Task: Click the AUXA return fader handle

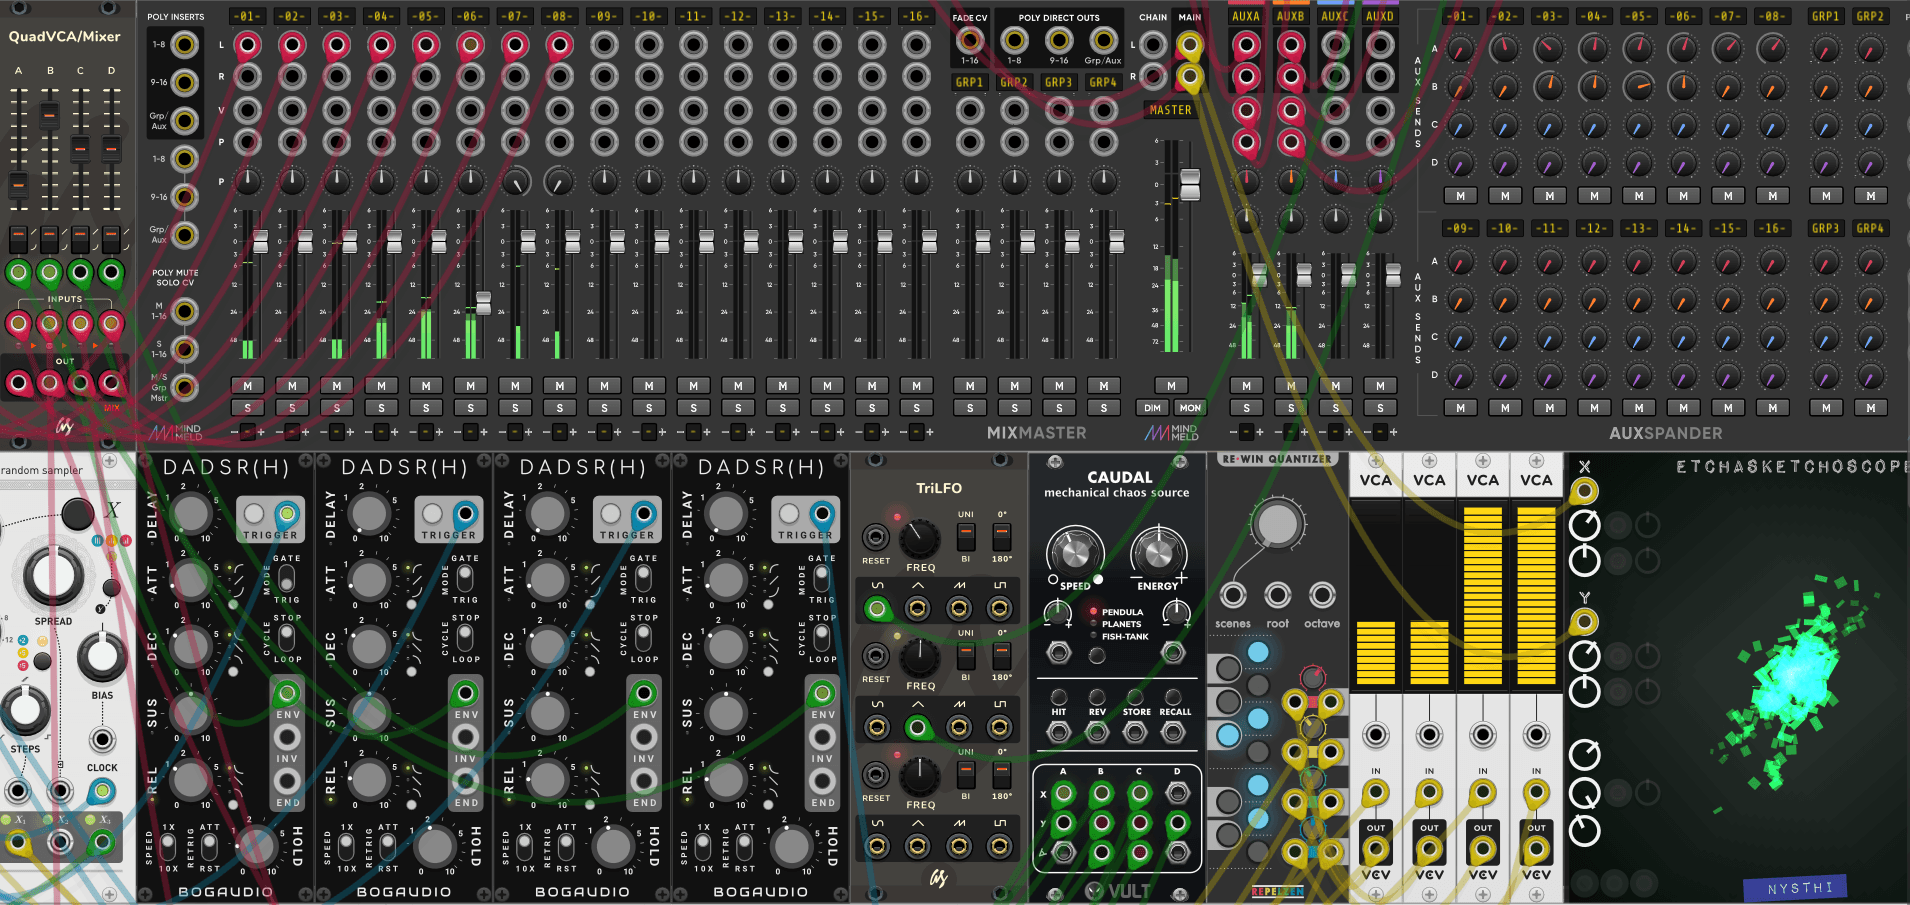Action: click(x=1259, y=275)
